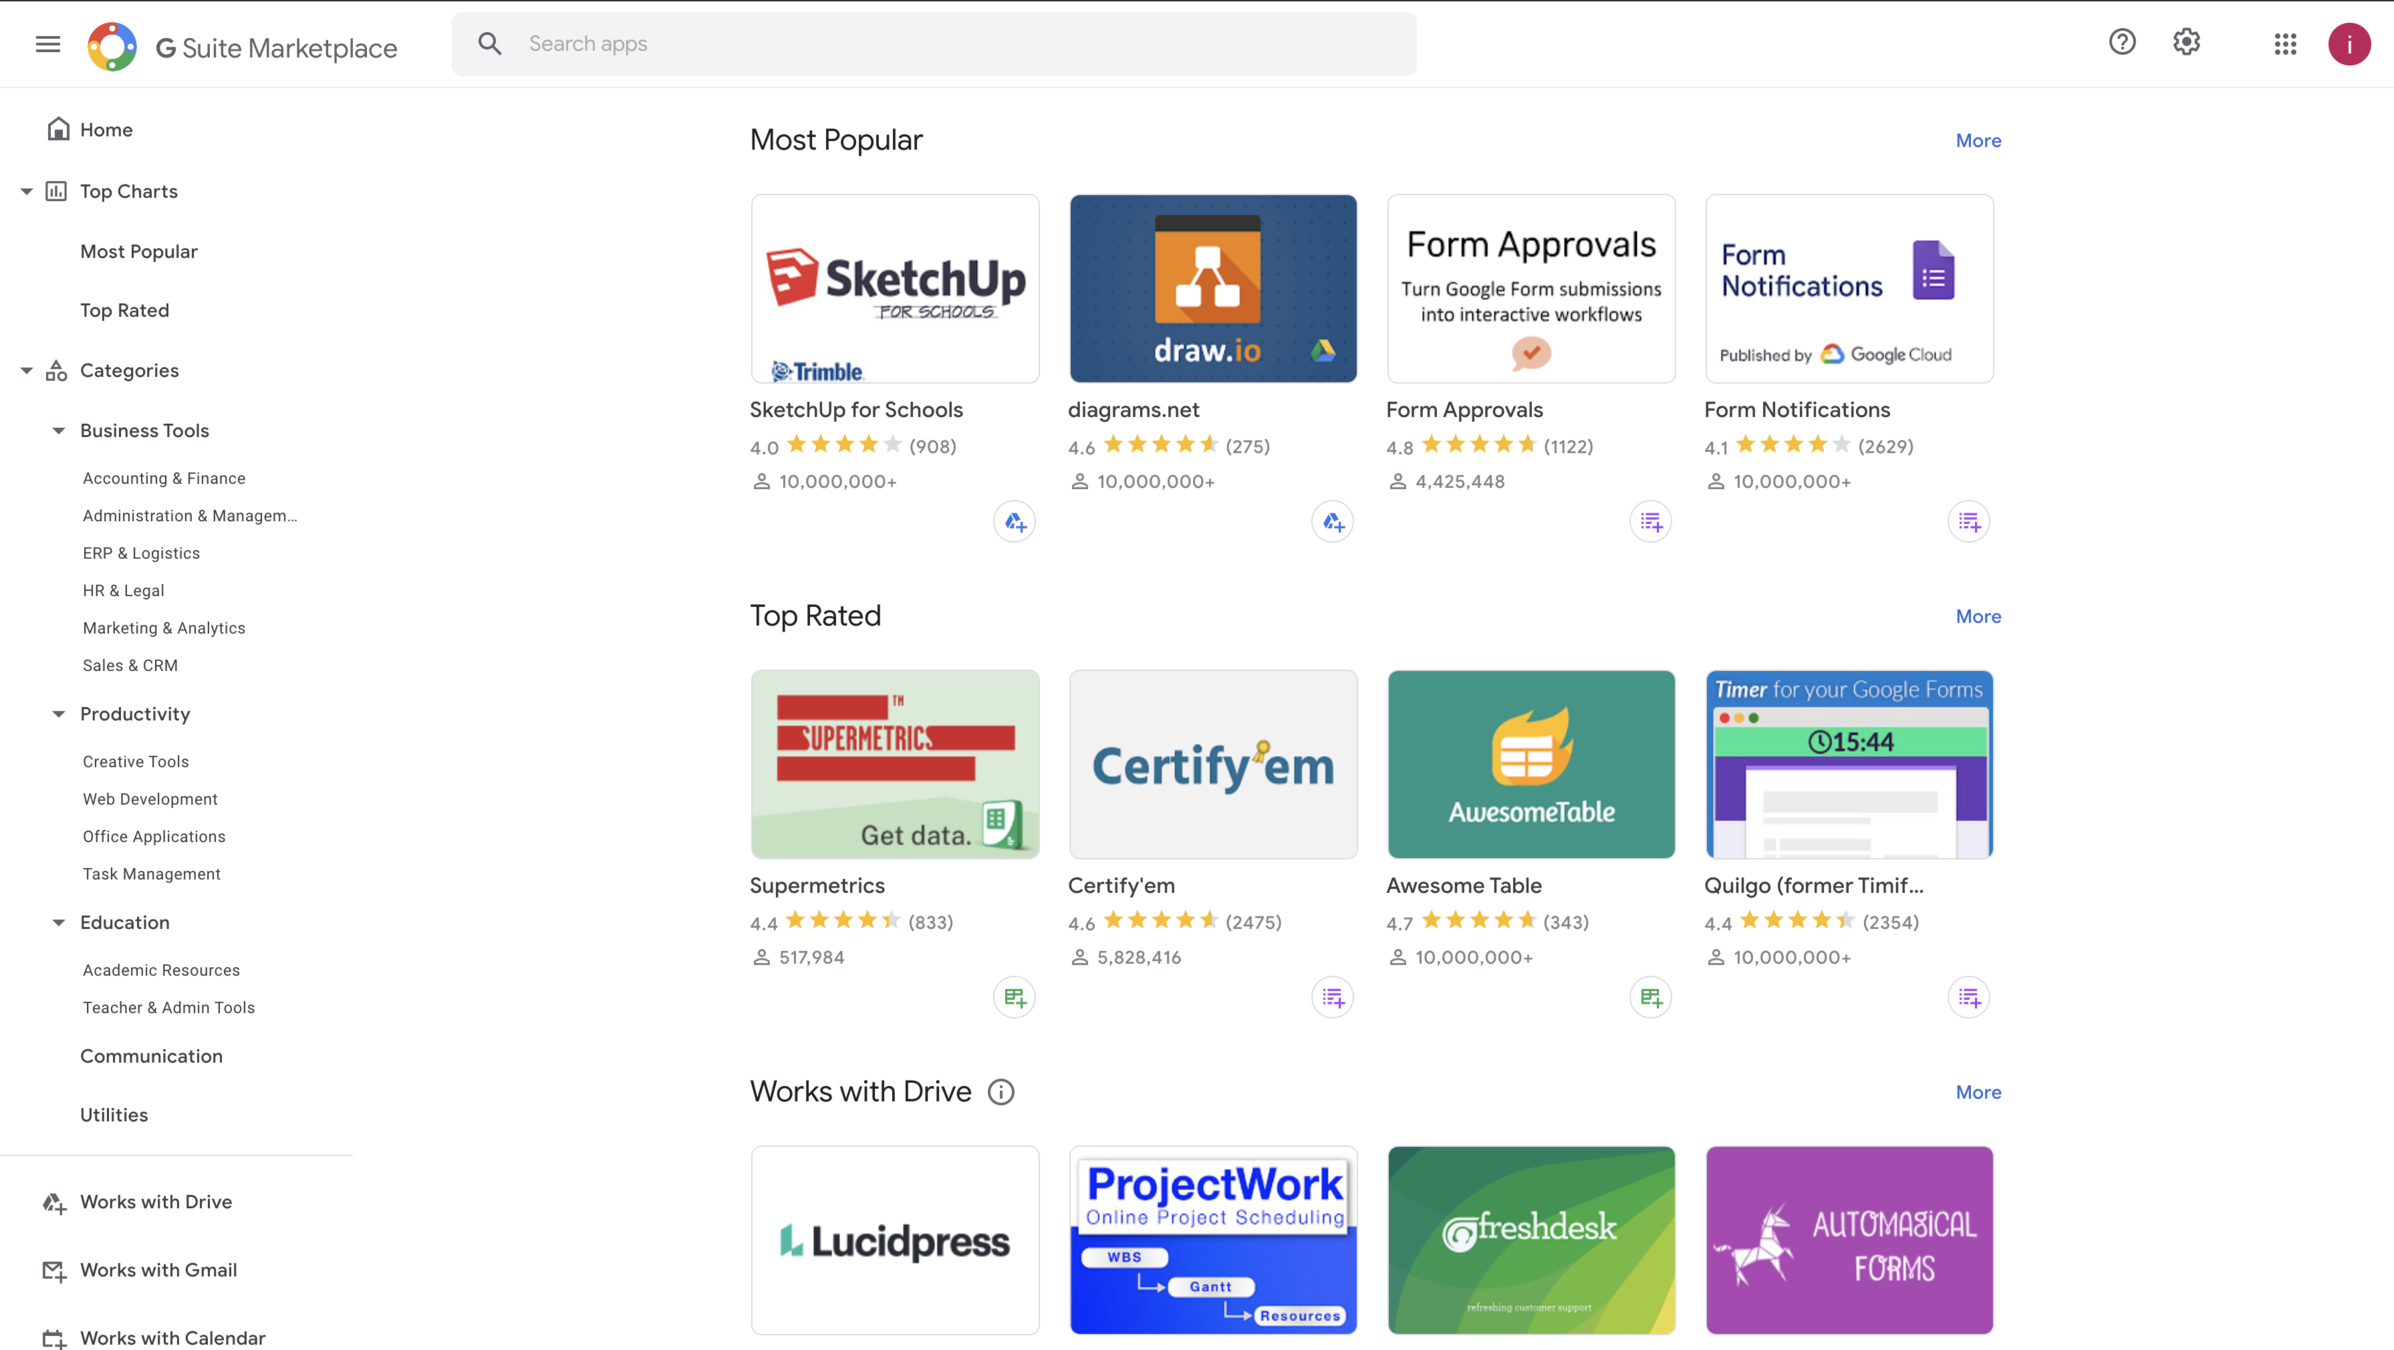This screenshot has height=1350, width=2394.
Task: Click More link for Most Popular
Action: (x=1978, y=141)
